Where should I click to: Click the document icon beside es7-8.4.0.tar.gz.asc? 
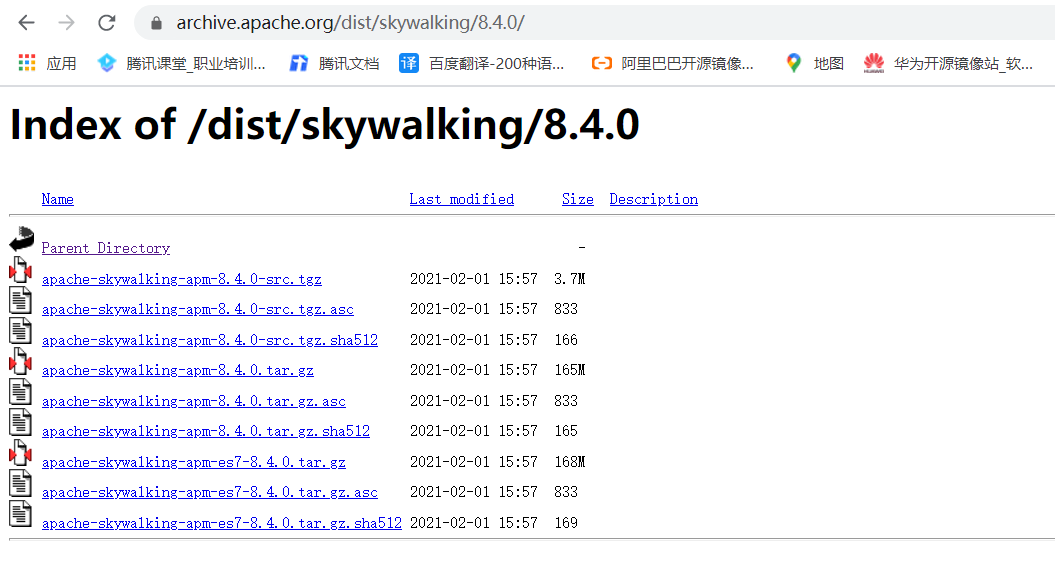[x=20, y=483]
